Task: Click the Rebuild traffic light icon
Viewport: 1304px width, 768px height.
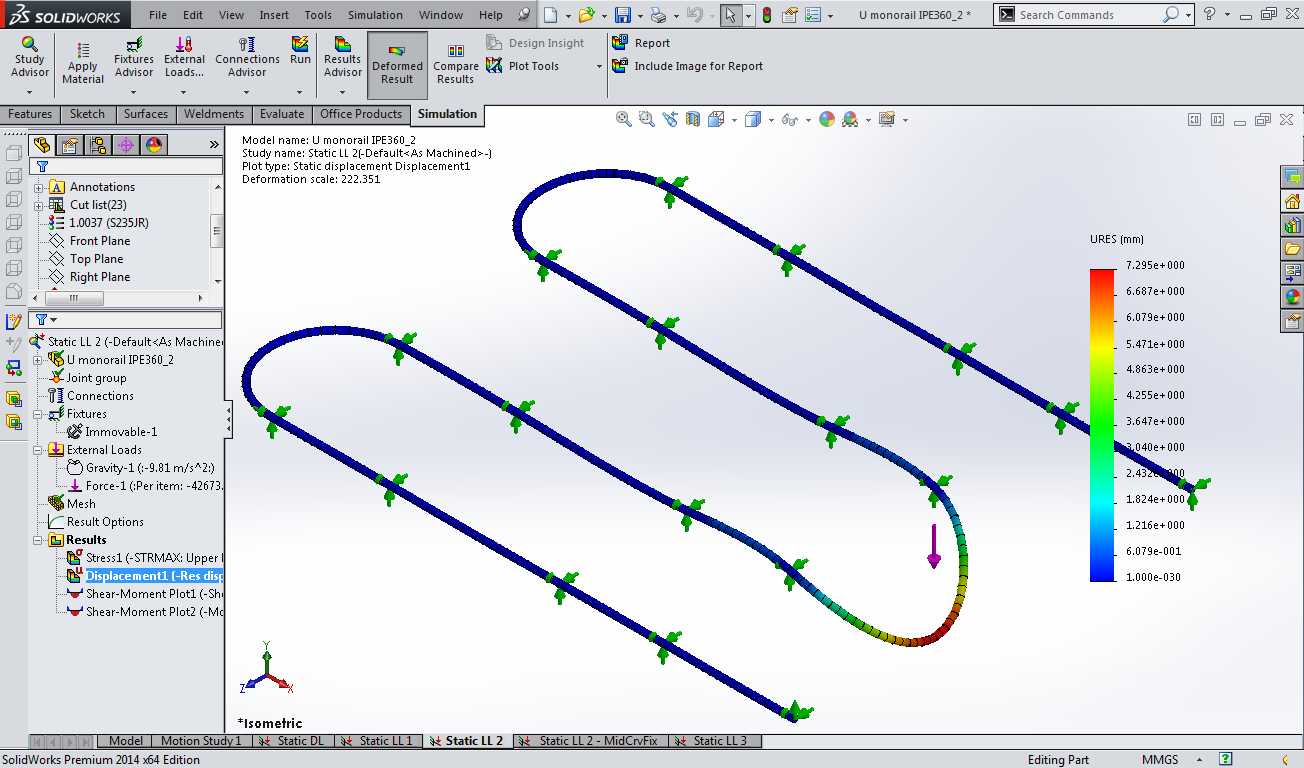Action: 767,15
